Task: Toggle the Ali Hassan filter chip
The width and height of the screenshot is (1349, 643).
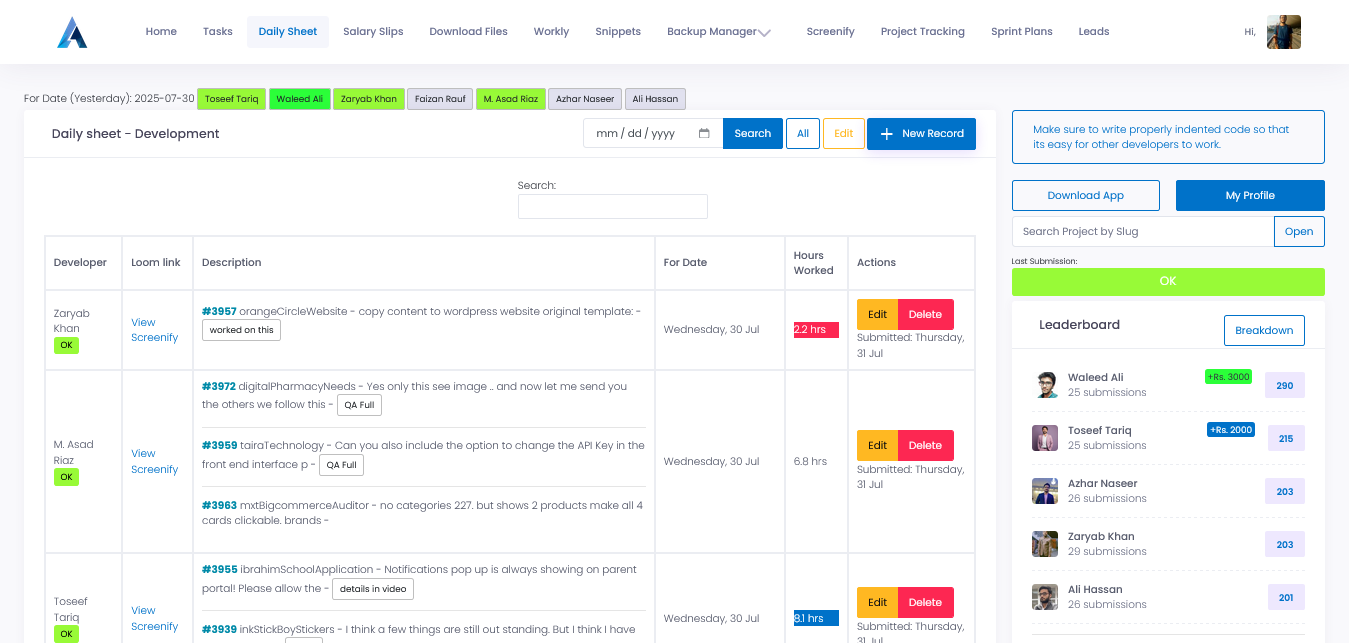Action: coord(655,99)
